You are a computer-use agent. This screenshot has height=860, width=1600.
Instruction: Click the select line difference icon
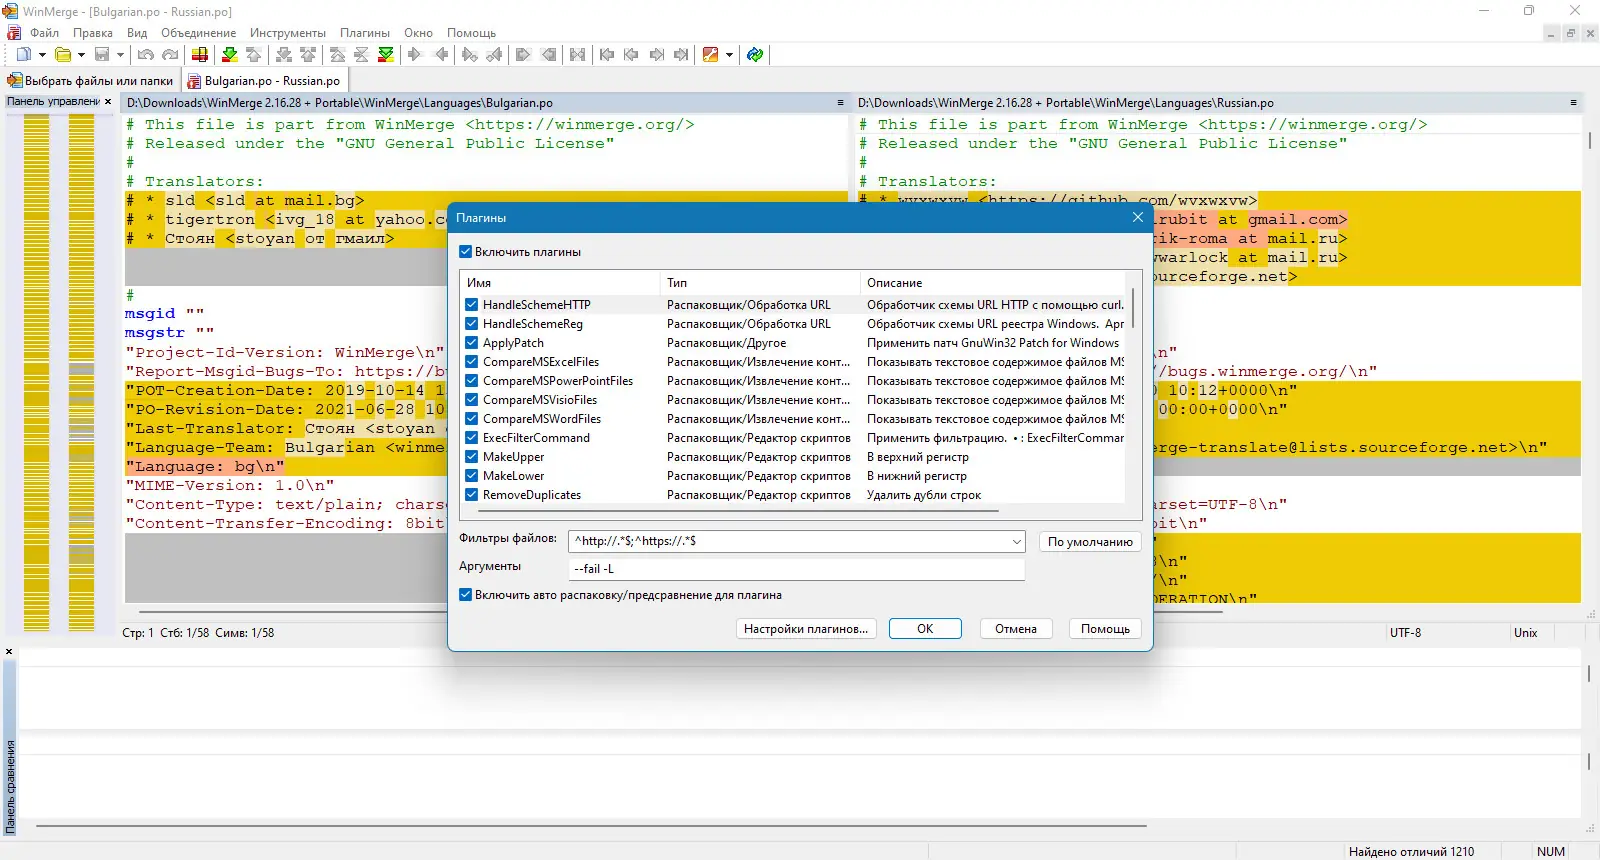pos(200,55)
